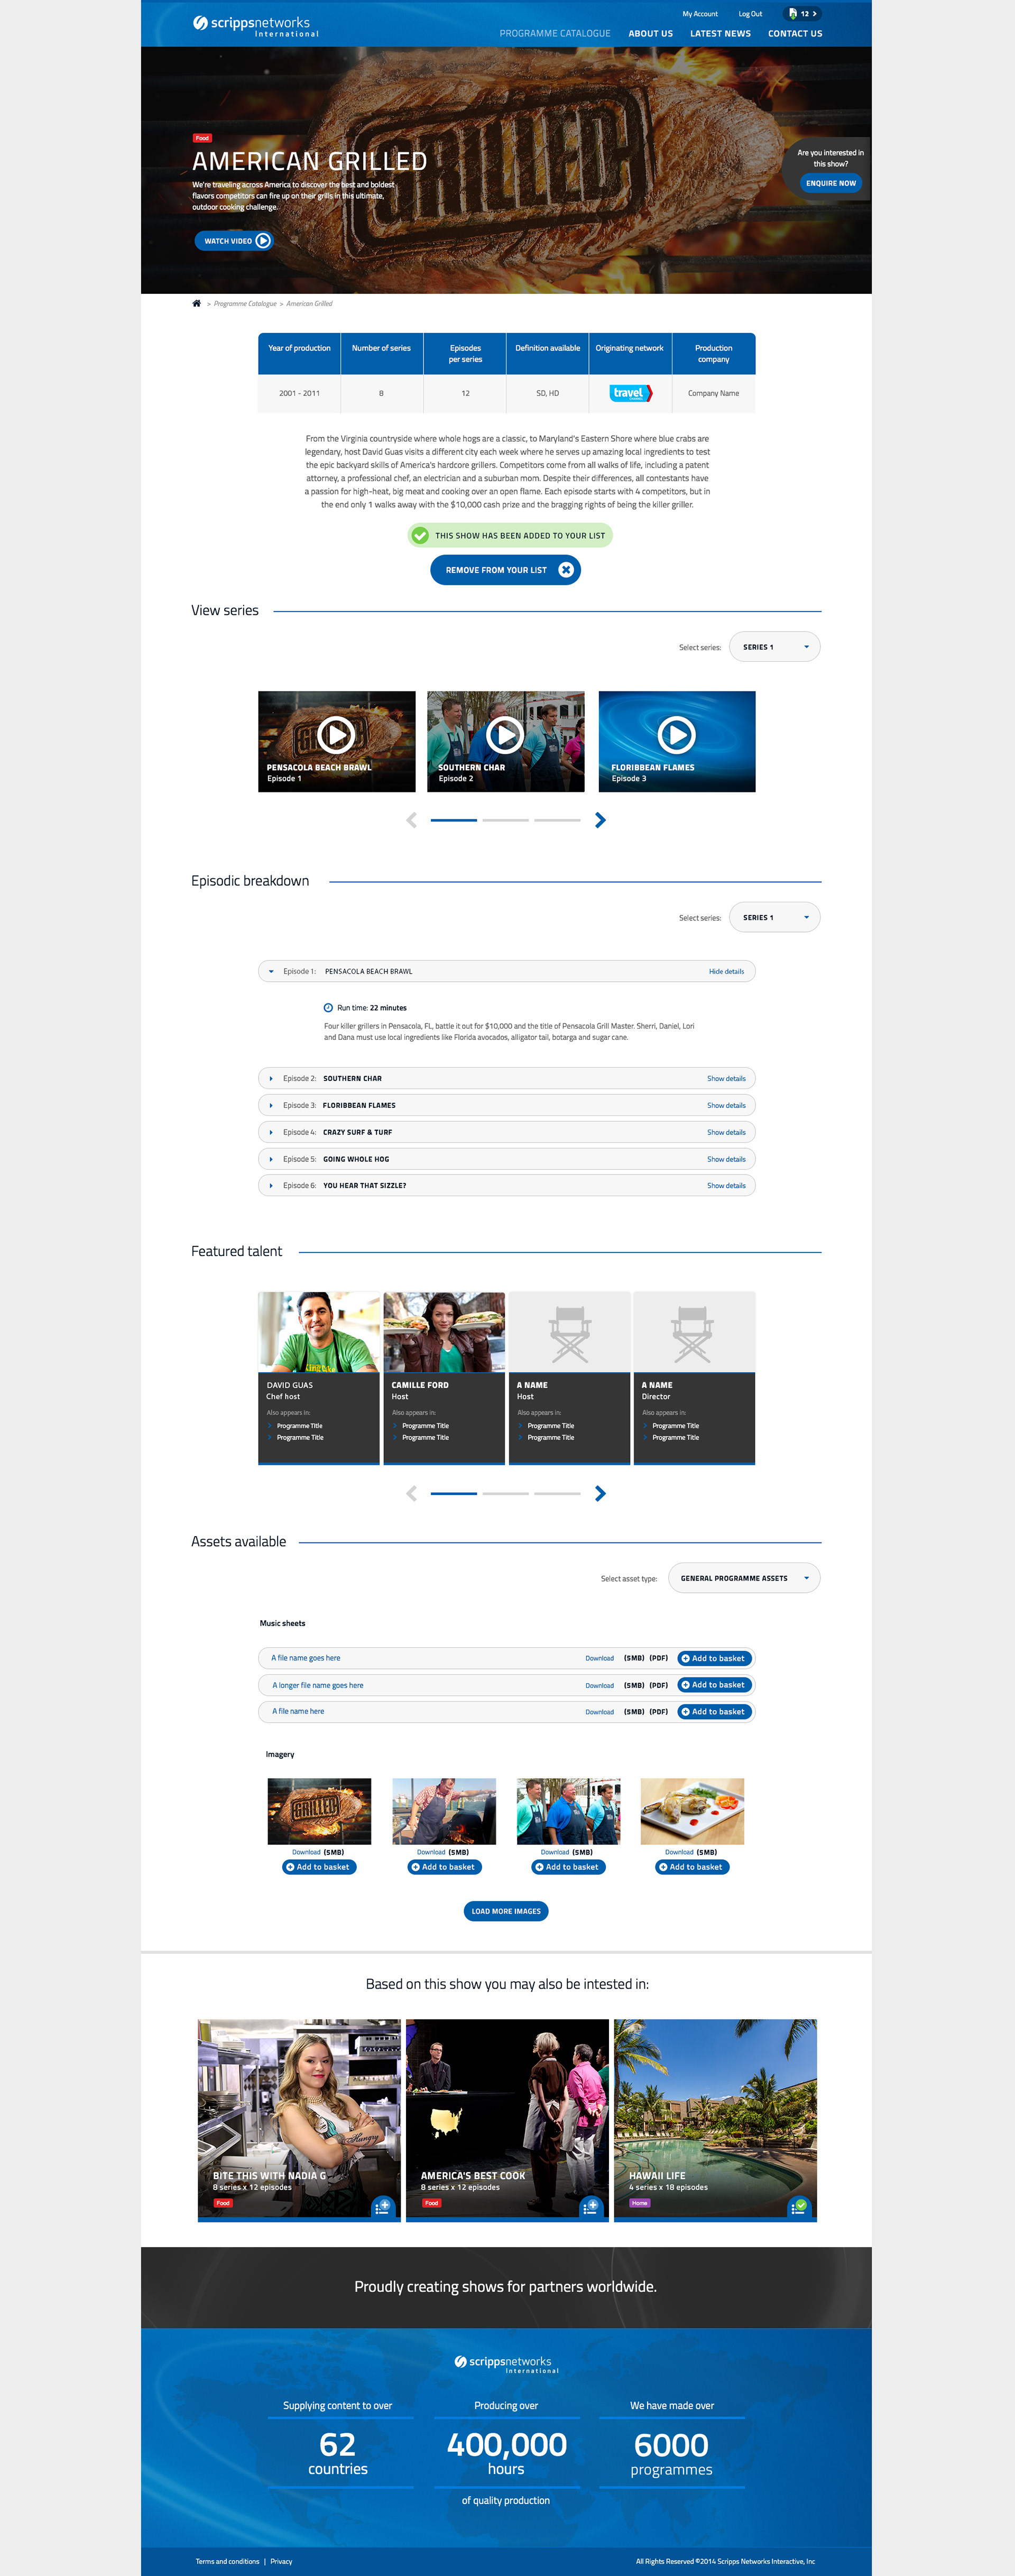Open the View series Series 1 dropdown
Image resolution: width=1015 pixels, height=2576 pixels.
pos(774,647)
